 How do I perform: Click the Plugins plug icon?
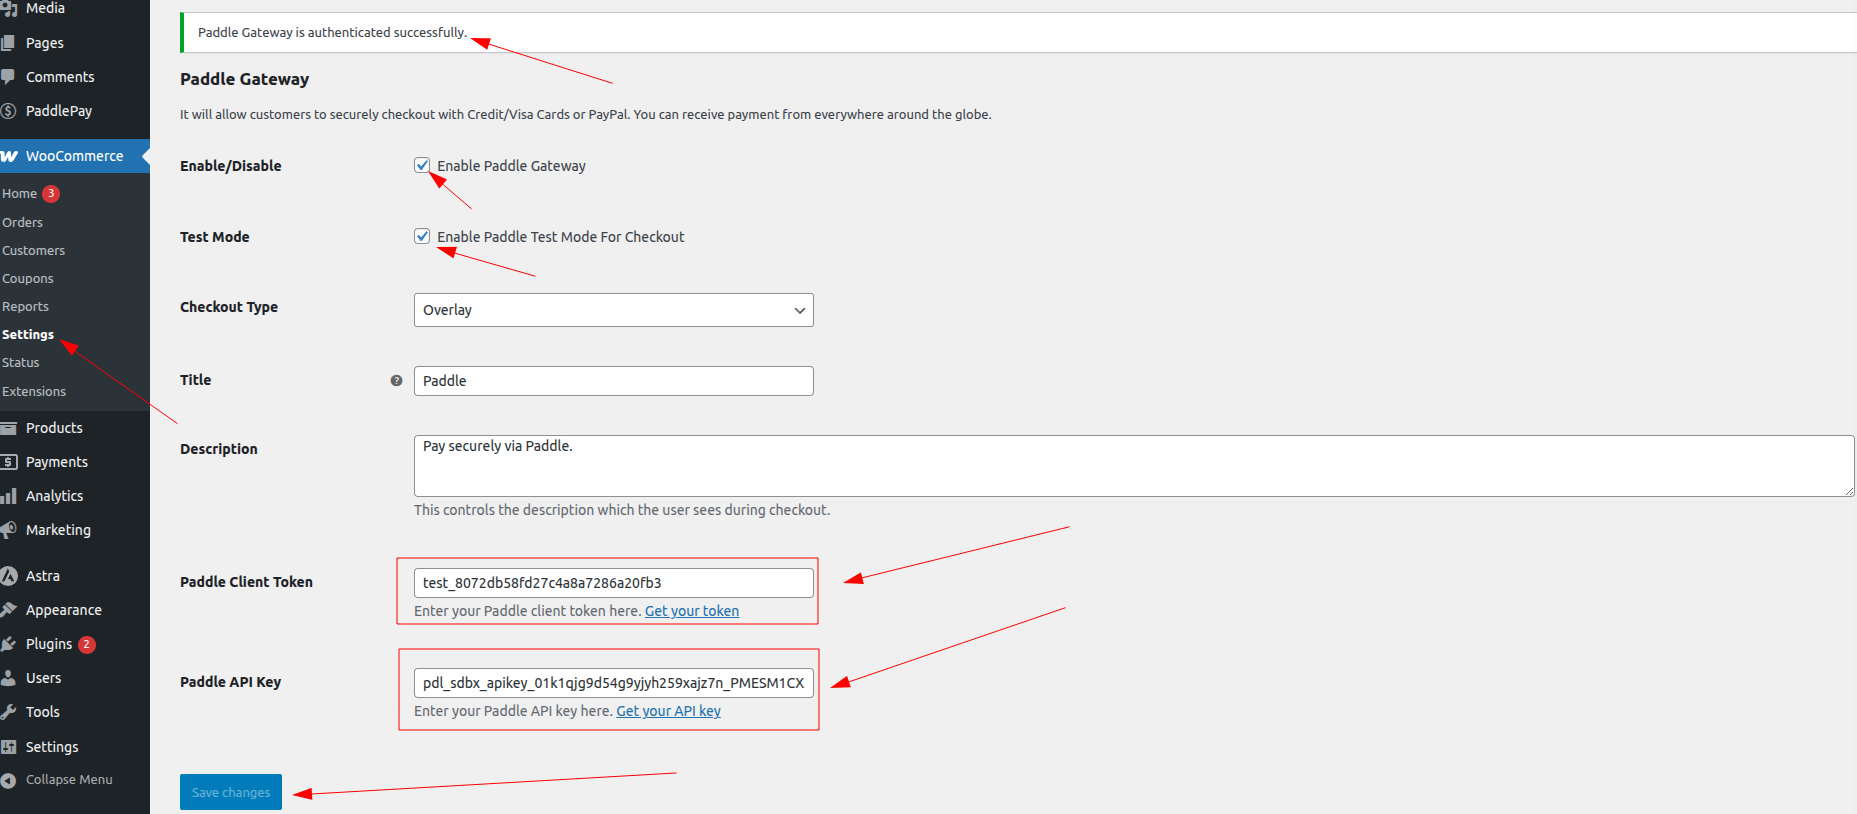(8, 644)
